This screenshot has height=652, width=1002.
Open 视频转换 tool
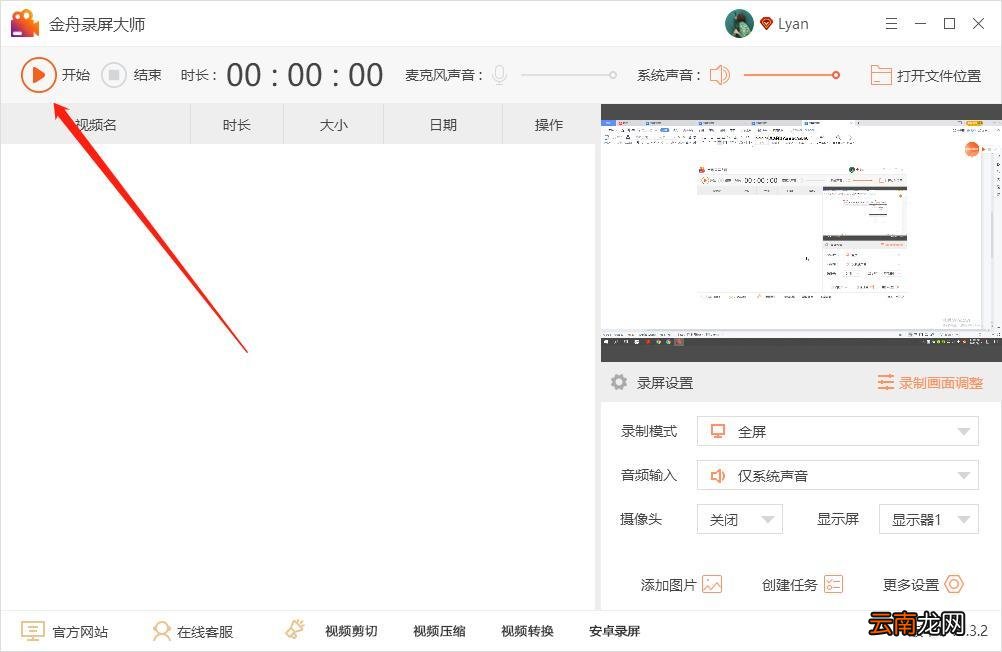click(x=527, y=631)
